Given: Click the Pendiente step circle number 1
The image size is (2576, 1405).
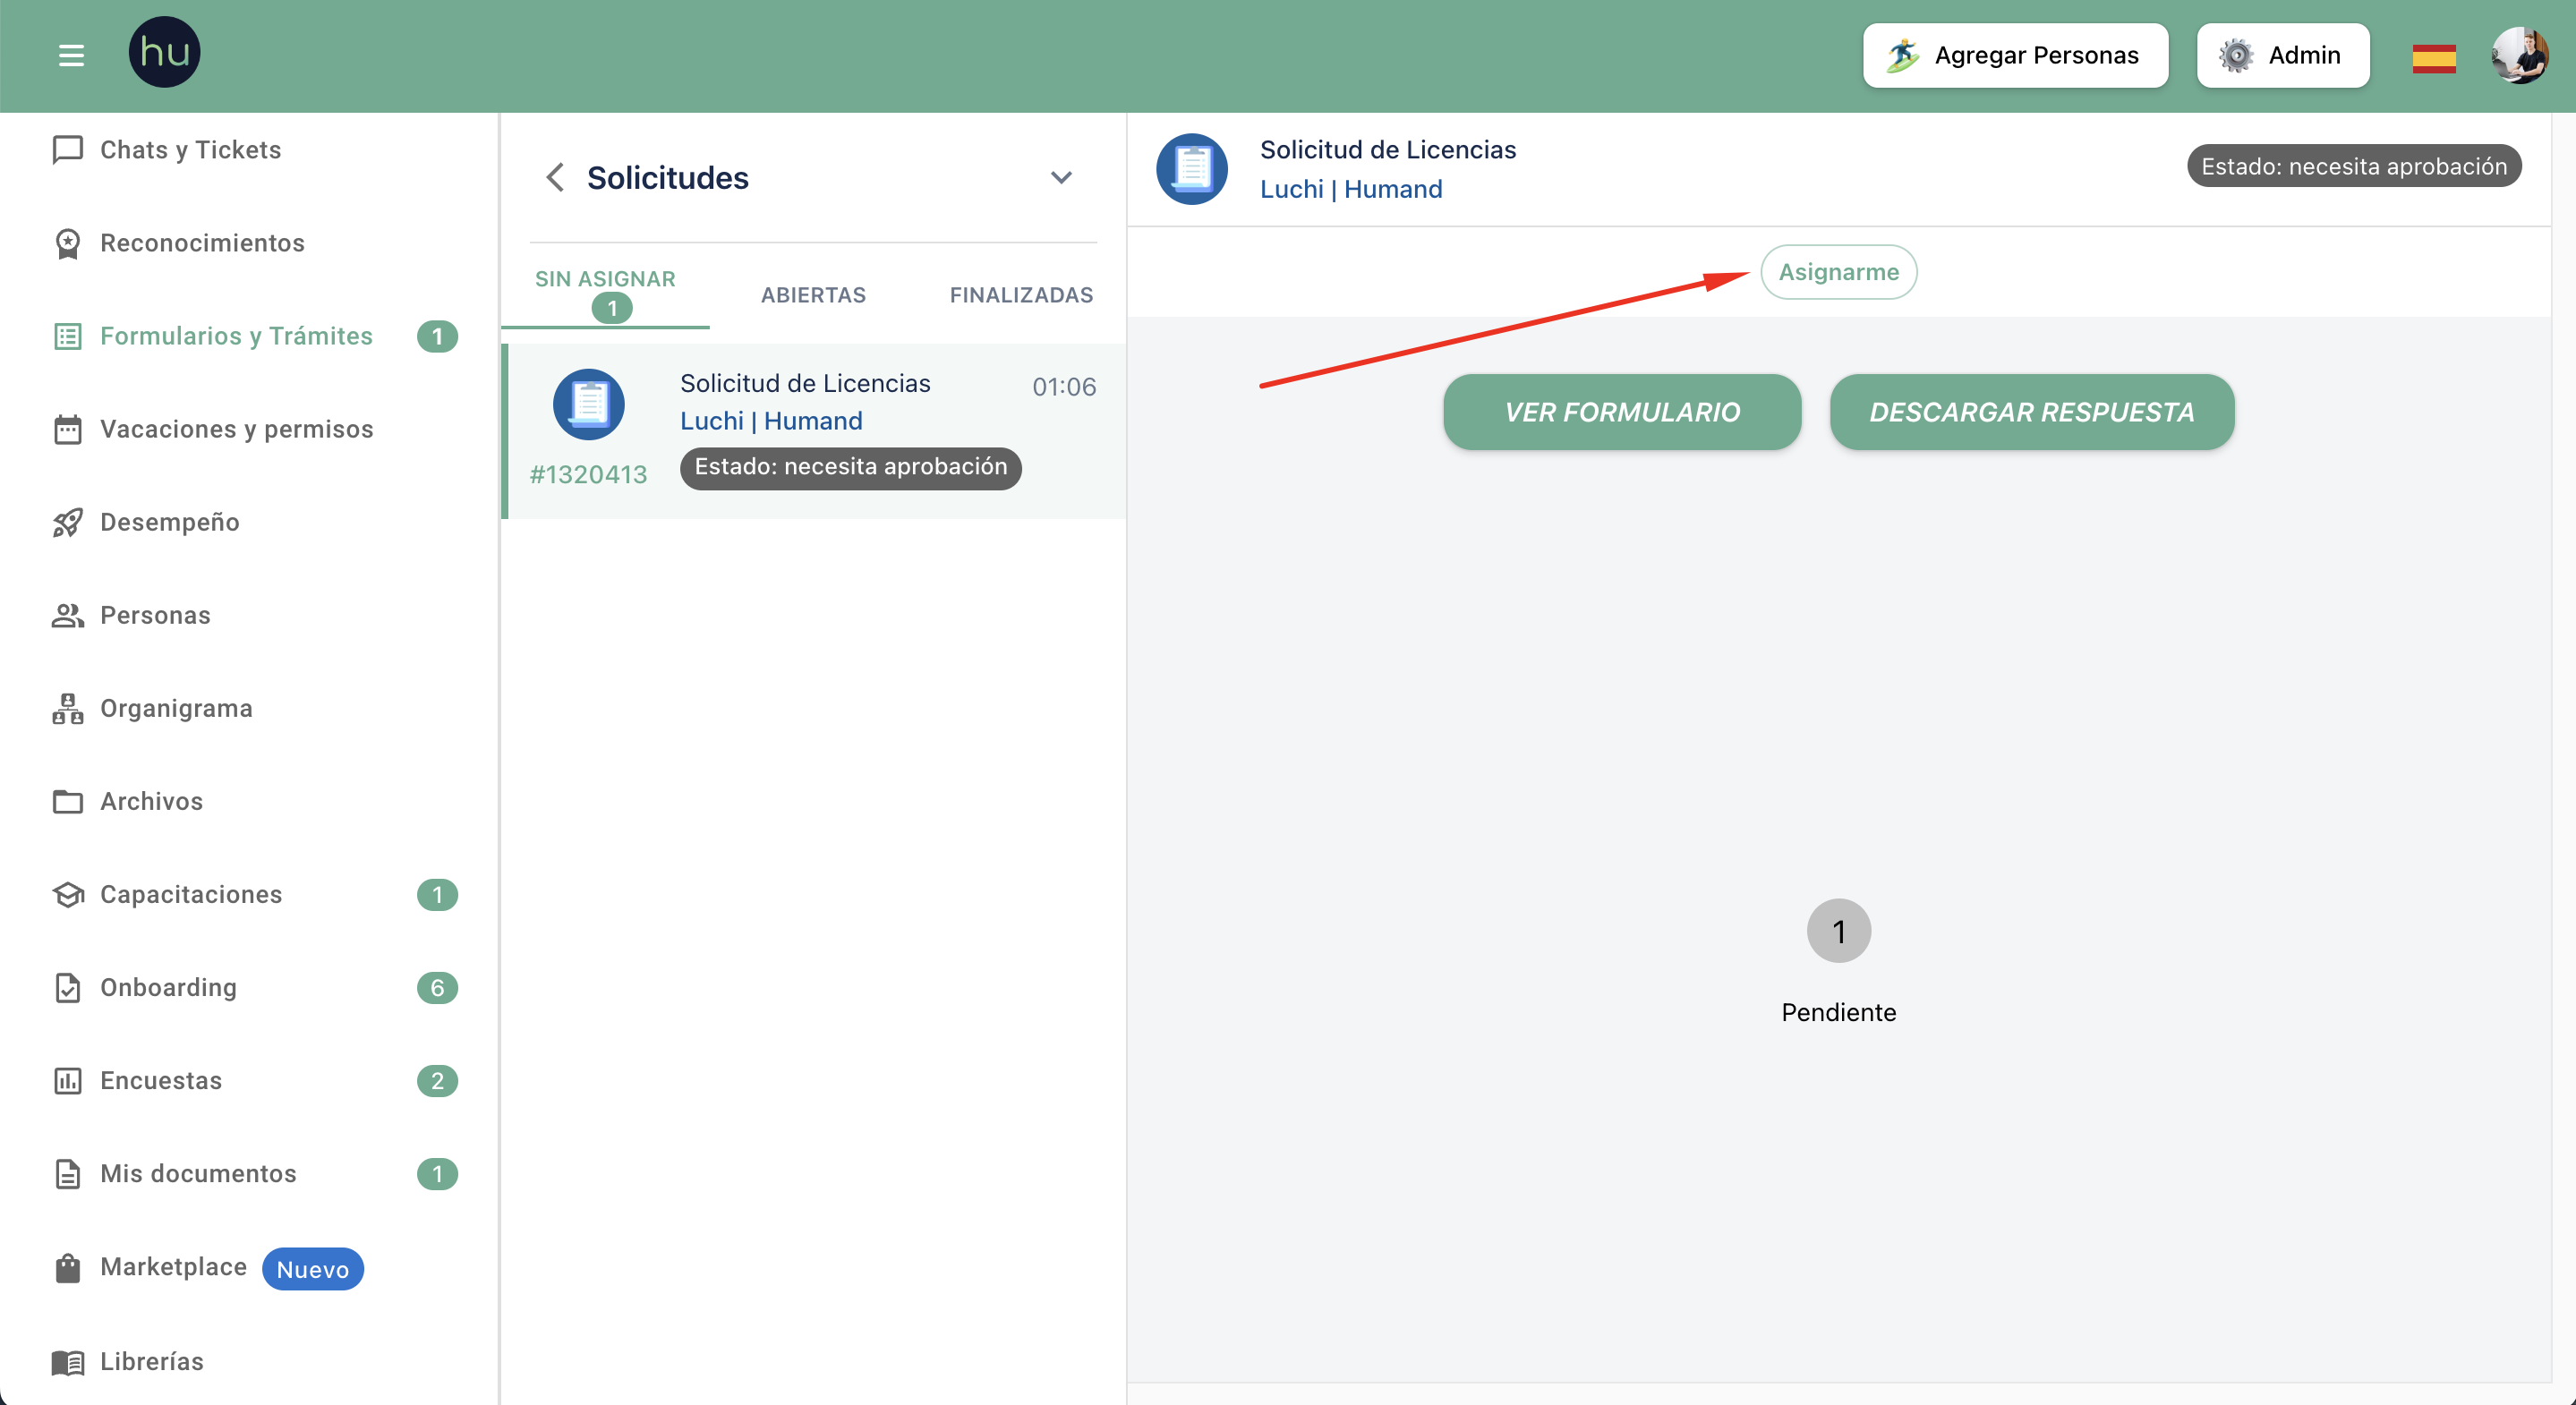Looking at the screenshot, I should point(1838,931).
